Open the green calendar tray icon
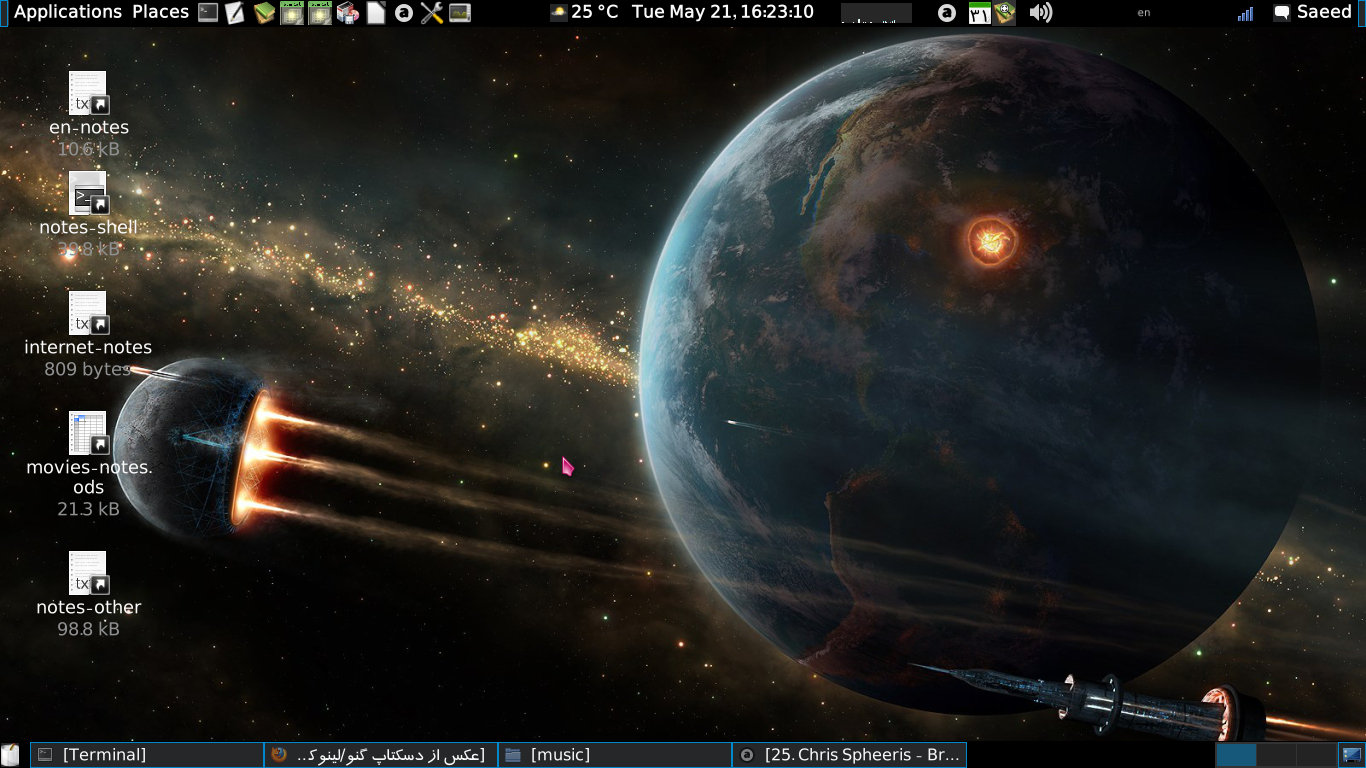The image size is (1366, 768). tap(980, 13)
